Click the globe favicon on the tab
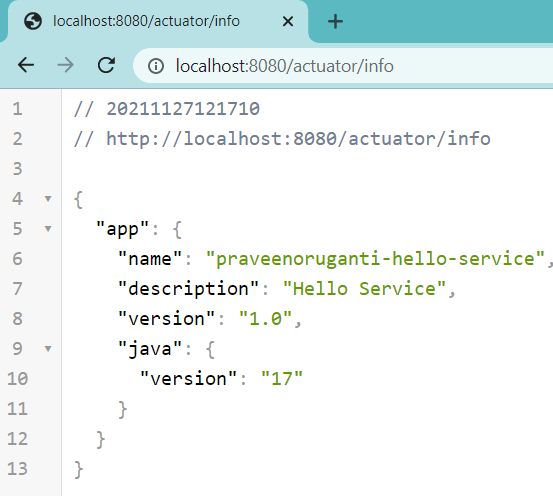This screenshot has width=553, height=496. click(33, 21)
